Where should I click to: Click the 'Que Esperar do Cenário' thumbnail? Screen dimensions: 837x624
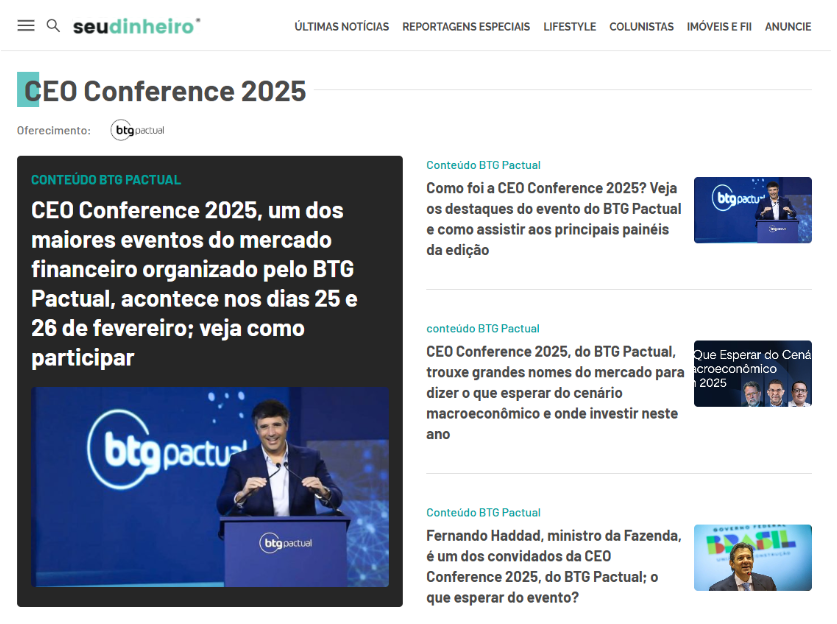tap(752, 374)
